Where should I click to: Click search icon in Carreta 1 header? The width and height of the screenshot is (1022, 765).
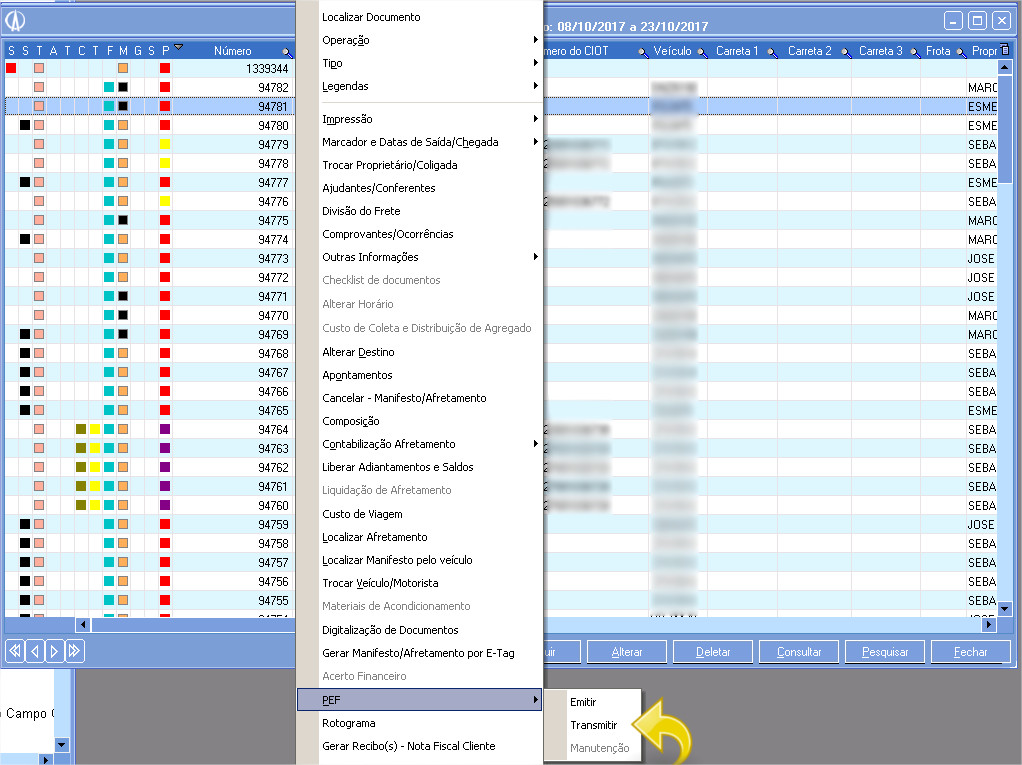(773, 51)
